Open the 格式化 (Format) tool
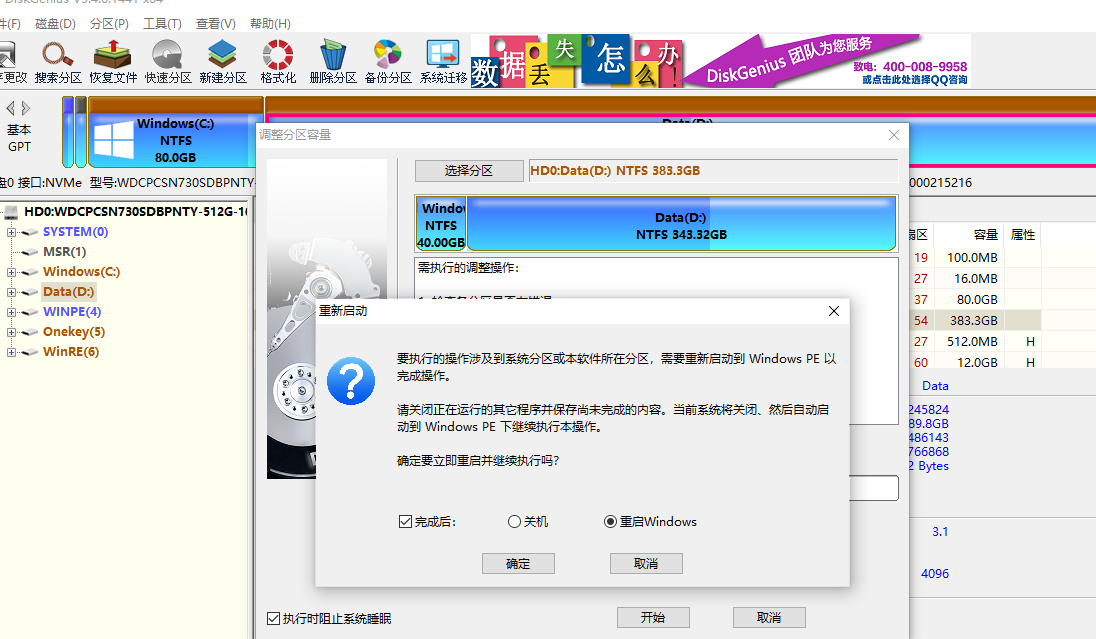 coord(277,61)
